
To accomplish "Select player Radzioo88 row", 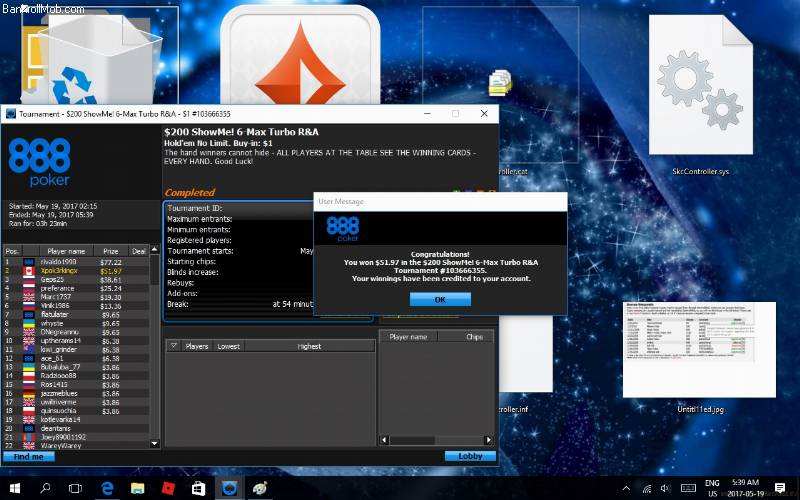I will [77, 376].
